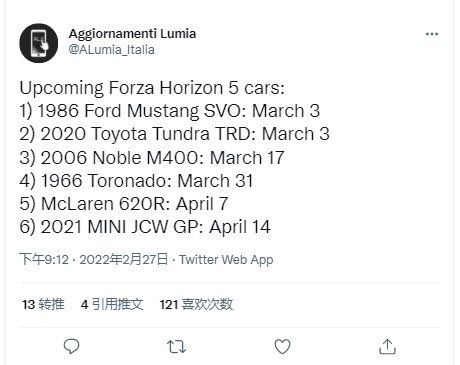Image resolution: width=460 pixels, height=365 pixels.
Task: Click the @ALumia_Italia handle
Action: 111,50
